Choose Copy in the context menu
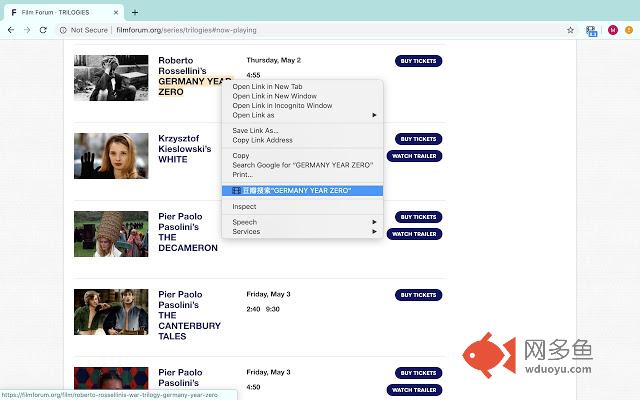The height and width of the screenshot is (400, 640). (302, 156)
